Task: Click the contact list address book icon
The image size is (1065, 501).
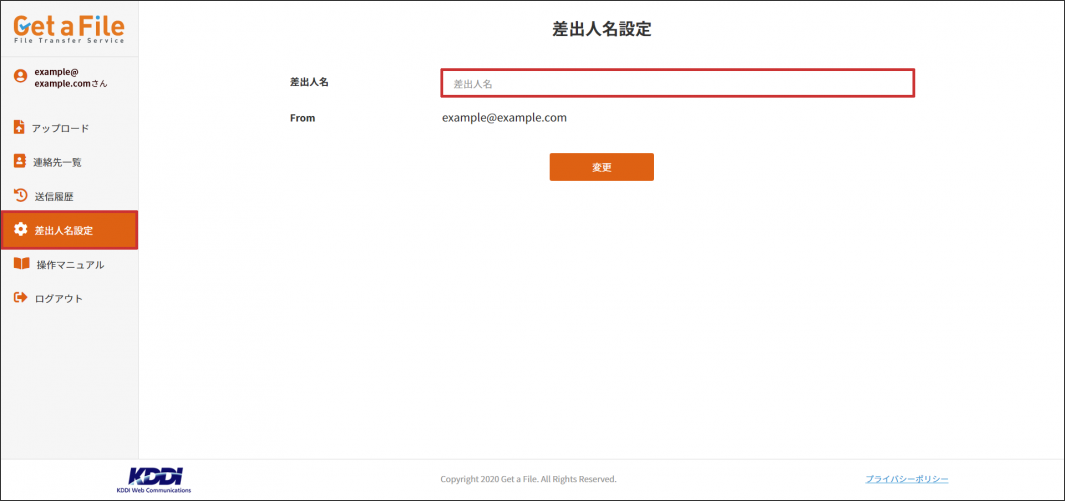Action: tap(20, 161)
